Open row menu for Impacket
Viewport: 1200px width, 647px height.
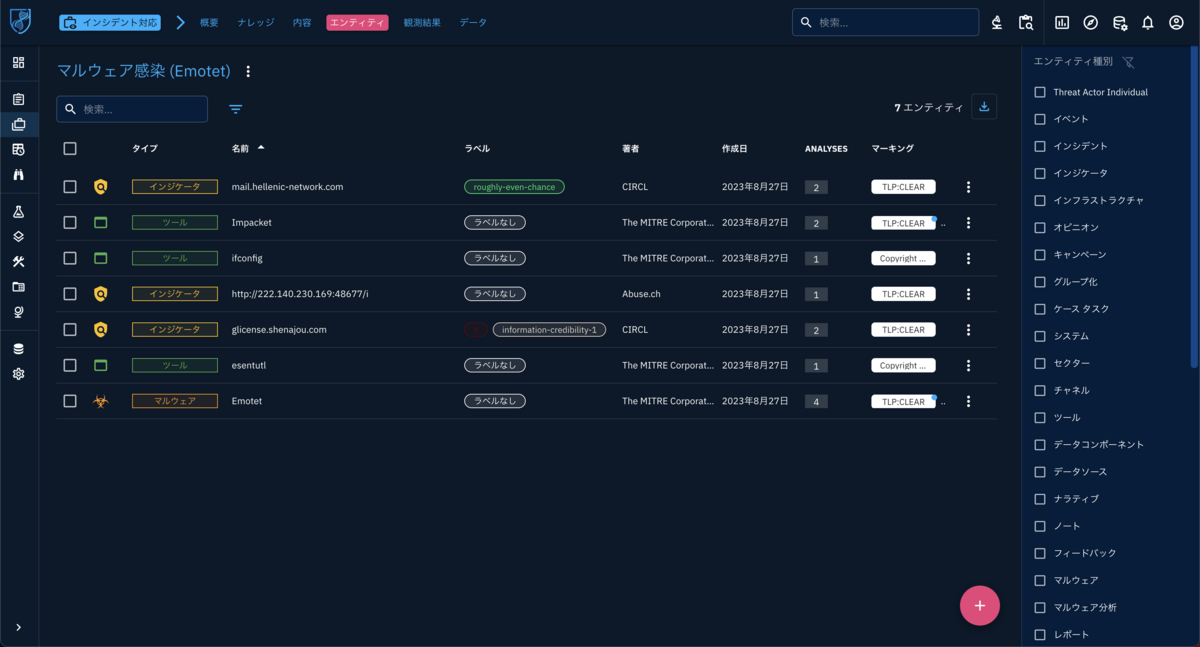[968, 223]
